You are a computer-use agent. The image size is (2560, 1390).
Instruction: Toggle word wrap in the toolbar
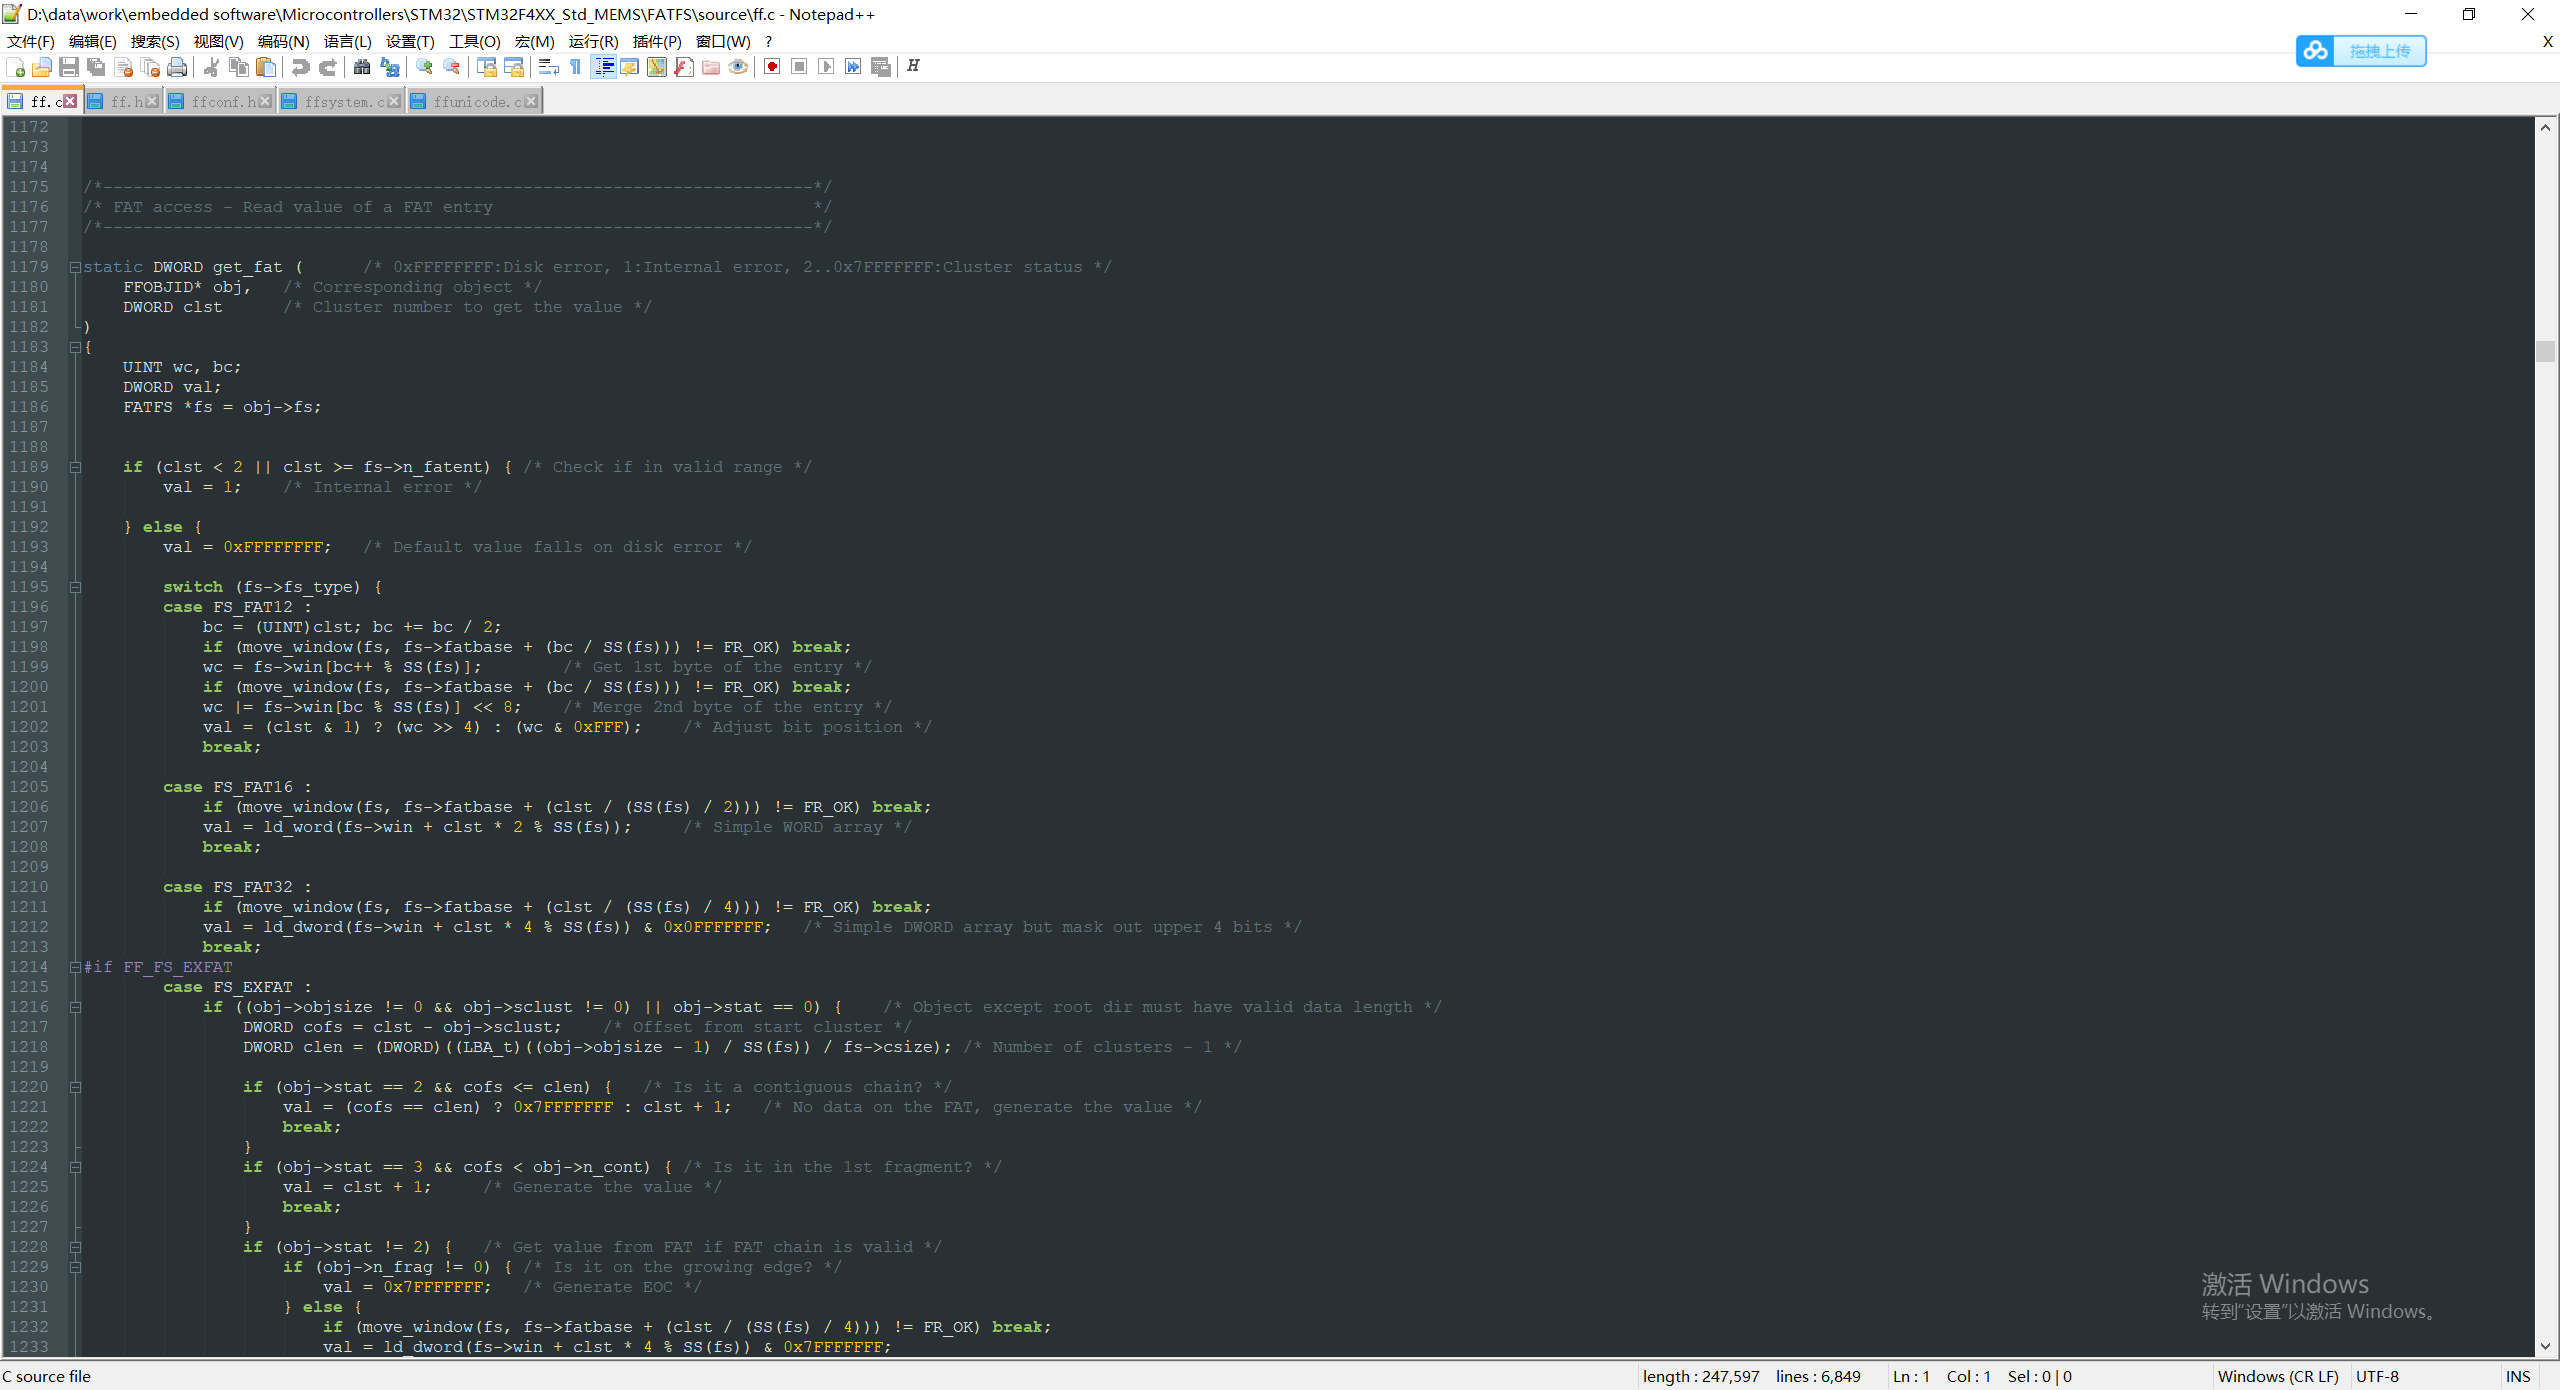point(550,67)
